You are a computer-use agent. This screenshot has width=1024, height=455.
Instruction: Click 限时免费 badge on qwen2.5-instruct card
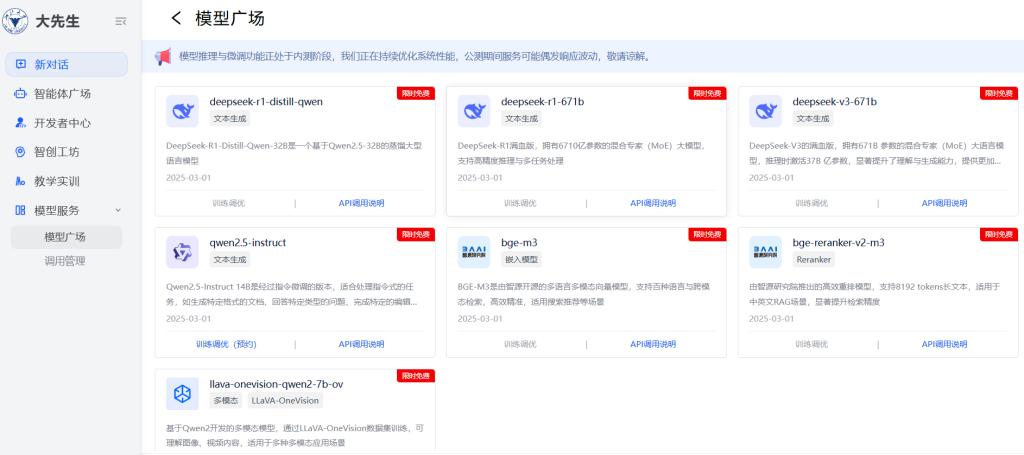tap(416, 234)
